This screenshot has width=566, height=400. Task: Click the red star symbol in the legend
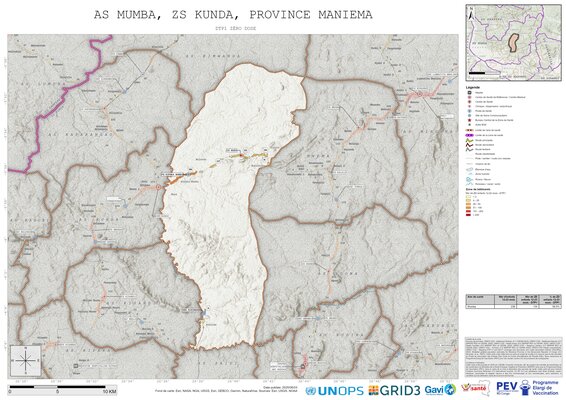[x=469, y=120]
